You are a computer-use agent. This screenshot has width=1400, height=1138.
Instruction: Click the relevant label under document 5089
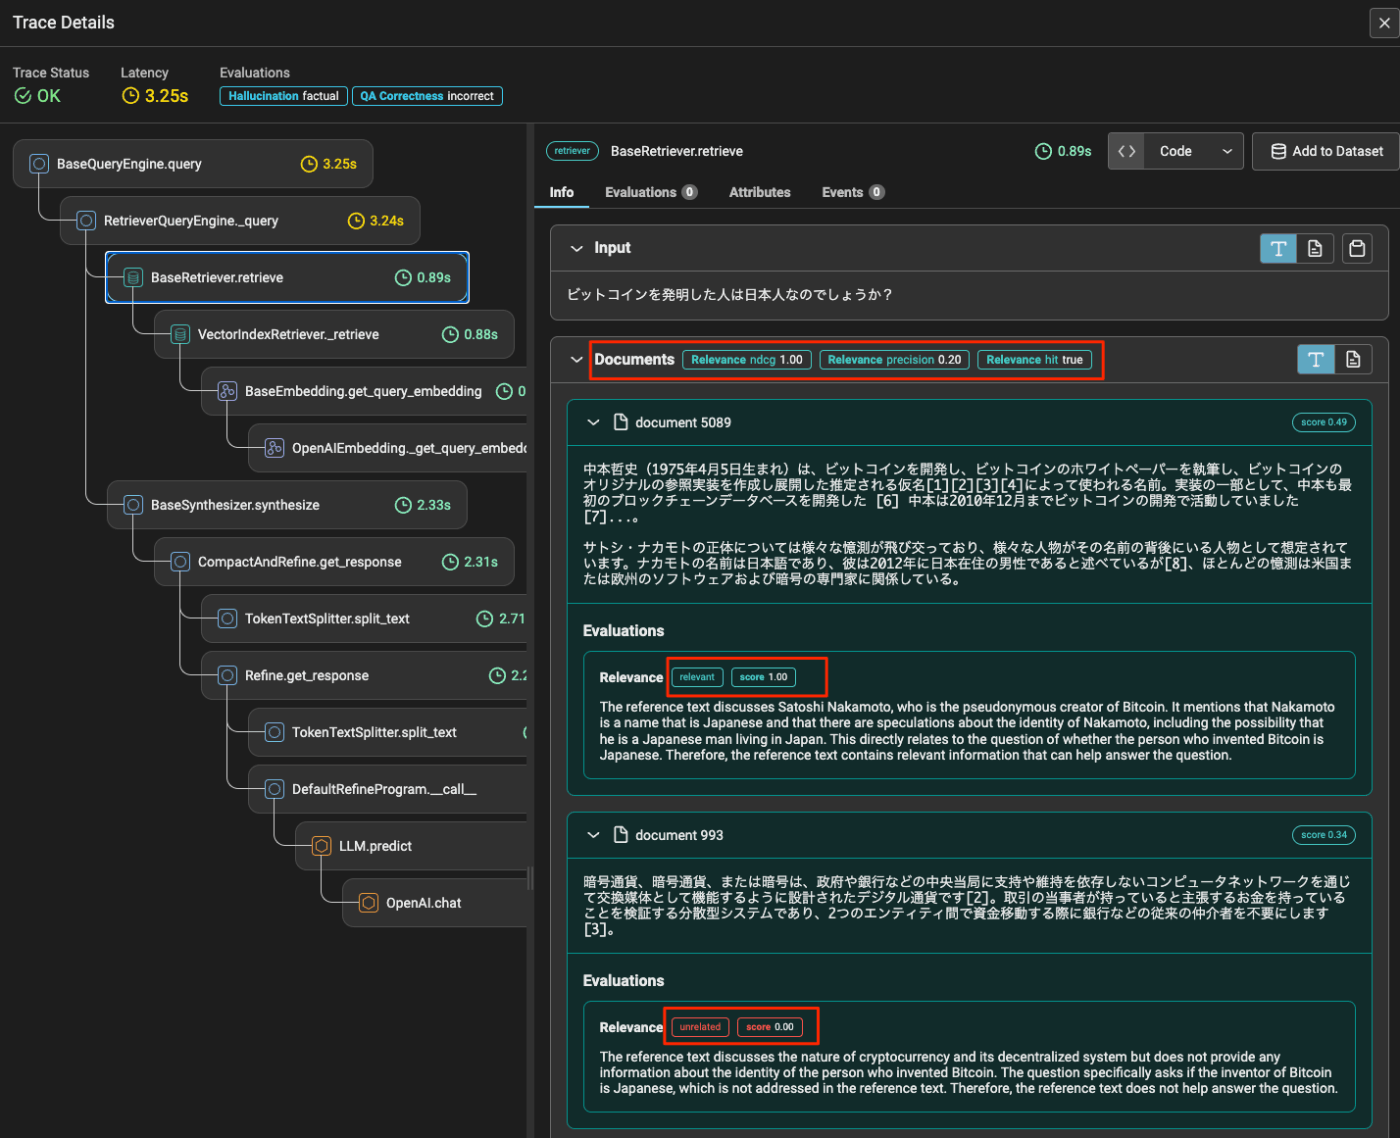697,678
